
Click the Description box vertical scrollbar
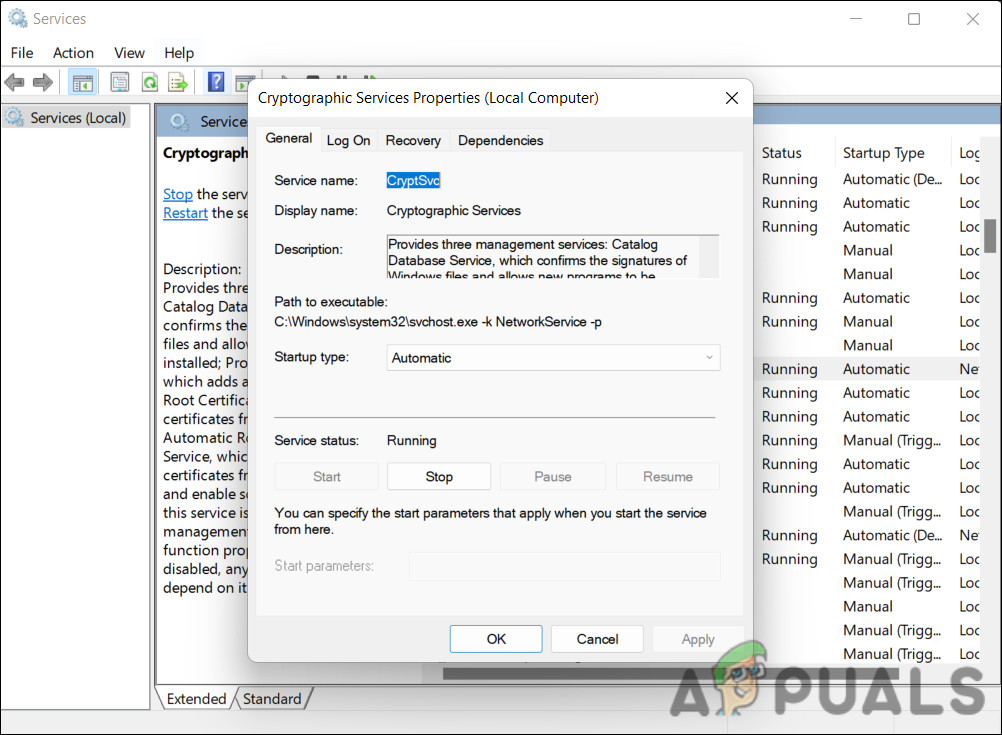(709, 257)
